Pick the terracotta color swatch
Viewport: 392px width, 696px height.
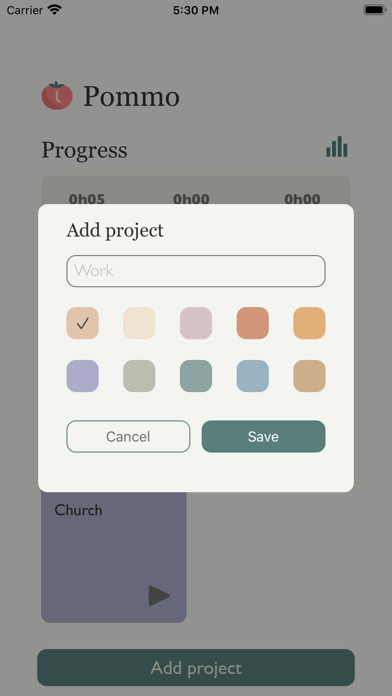tap(253, 323)
